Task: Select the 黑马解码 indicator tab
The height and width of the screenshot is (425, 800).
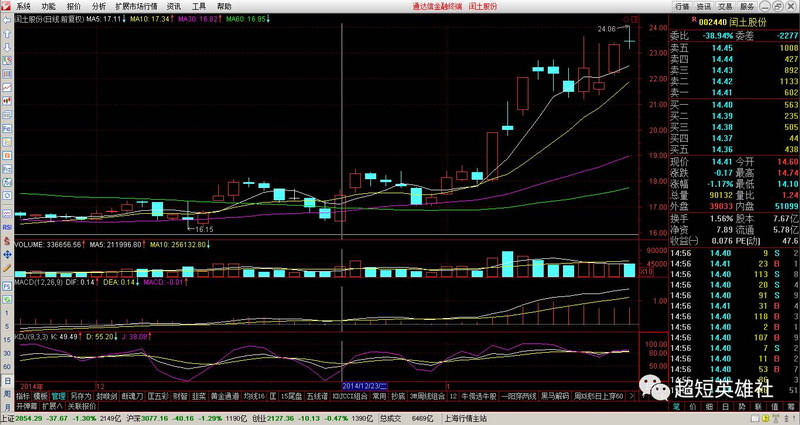Action: click(x=553, y=396)
